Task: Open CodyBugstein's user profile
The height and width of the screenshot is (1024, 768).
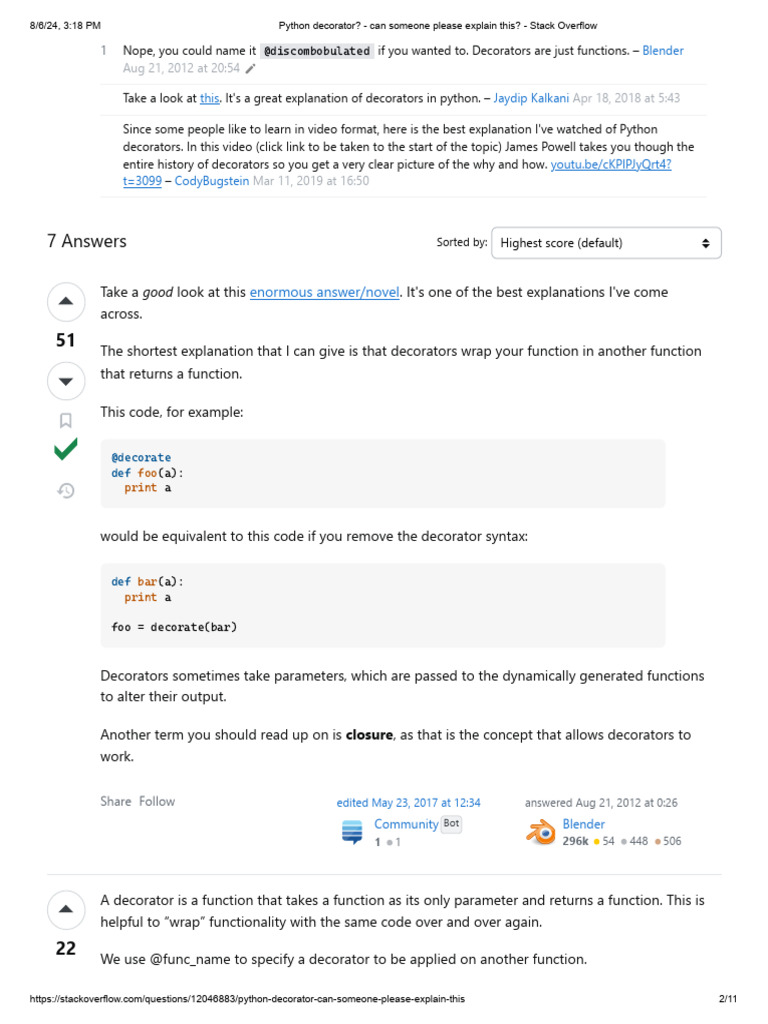Action: click(212, 181)
